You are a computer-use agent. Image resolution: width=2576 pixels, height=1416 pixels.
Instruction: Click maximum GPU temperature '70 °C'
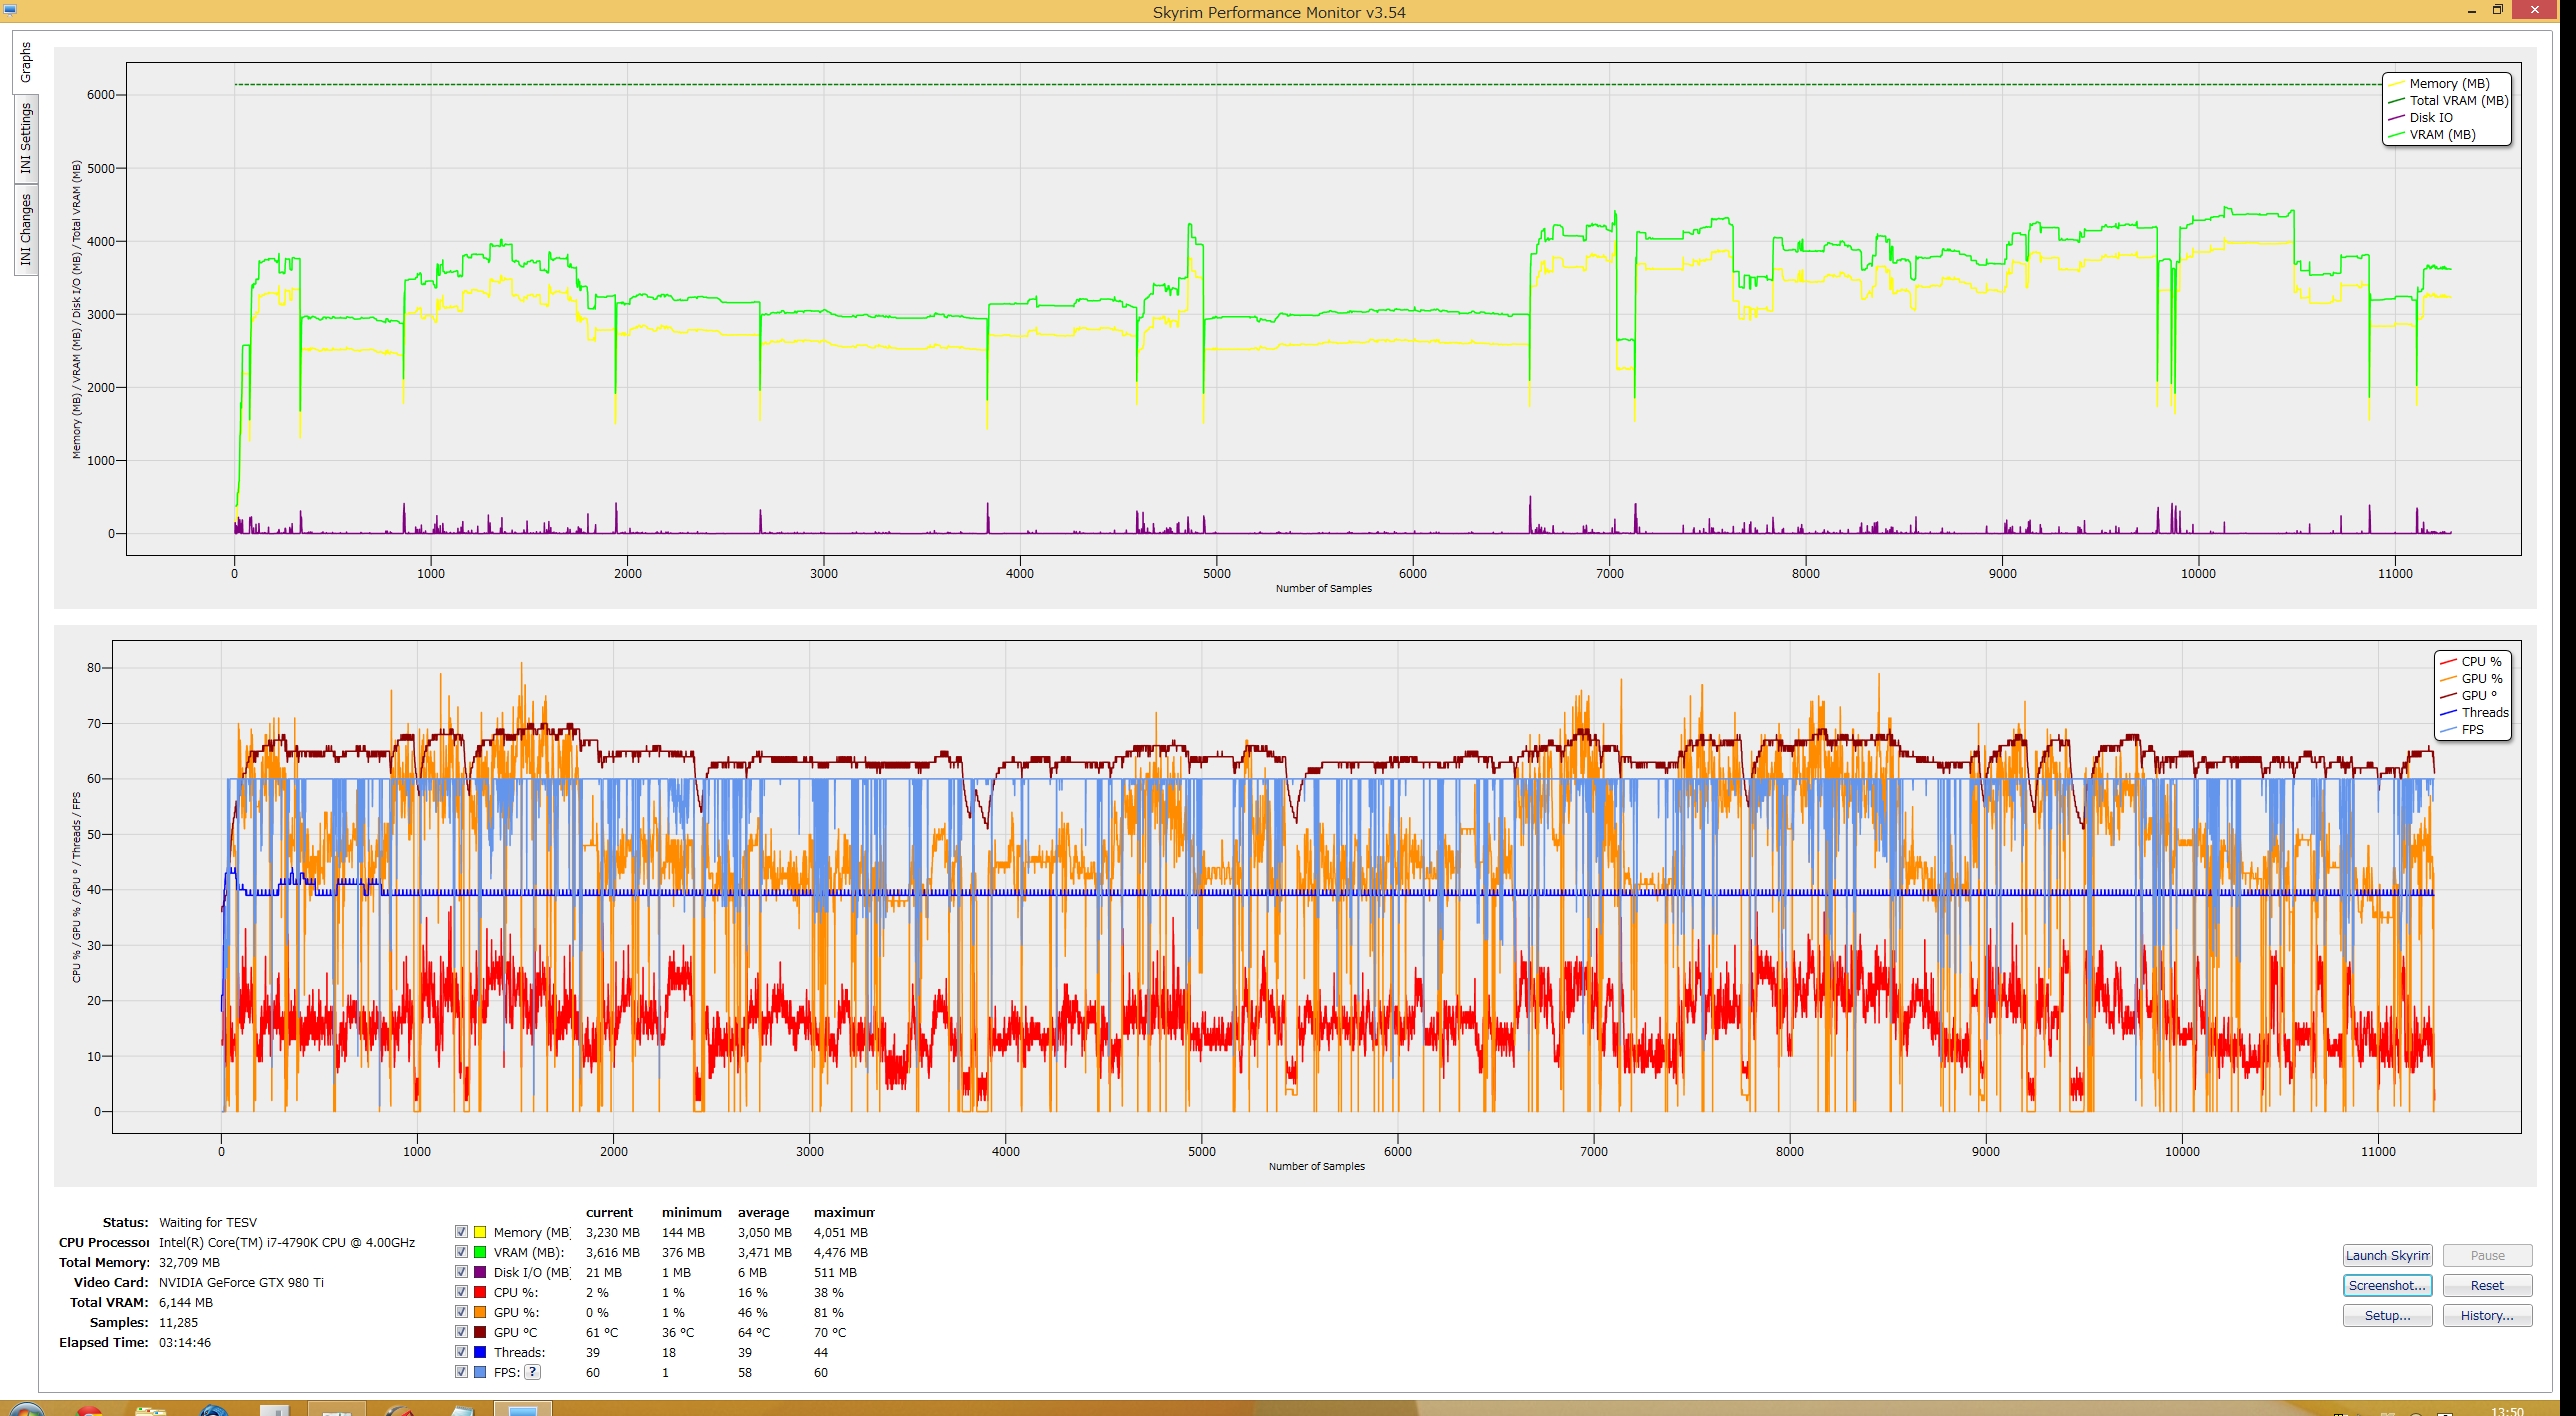tap(830, 1333)
